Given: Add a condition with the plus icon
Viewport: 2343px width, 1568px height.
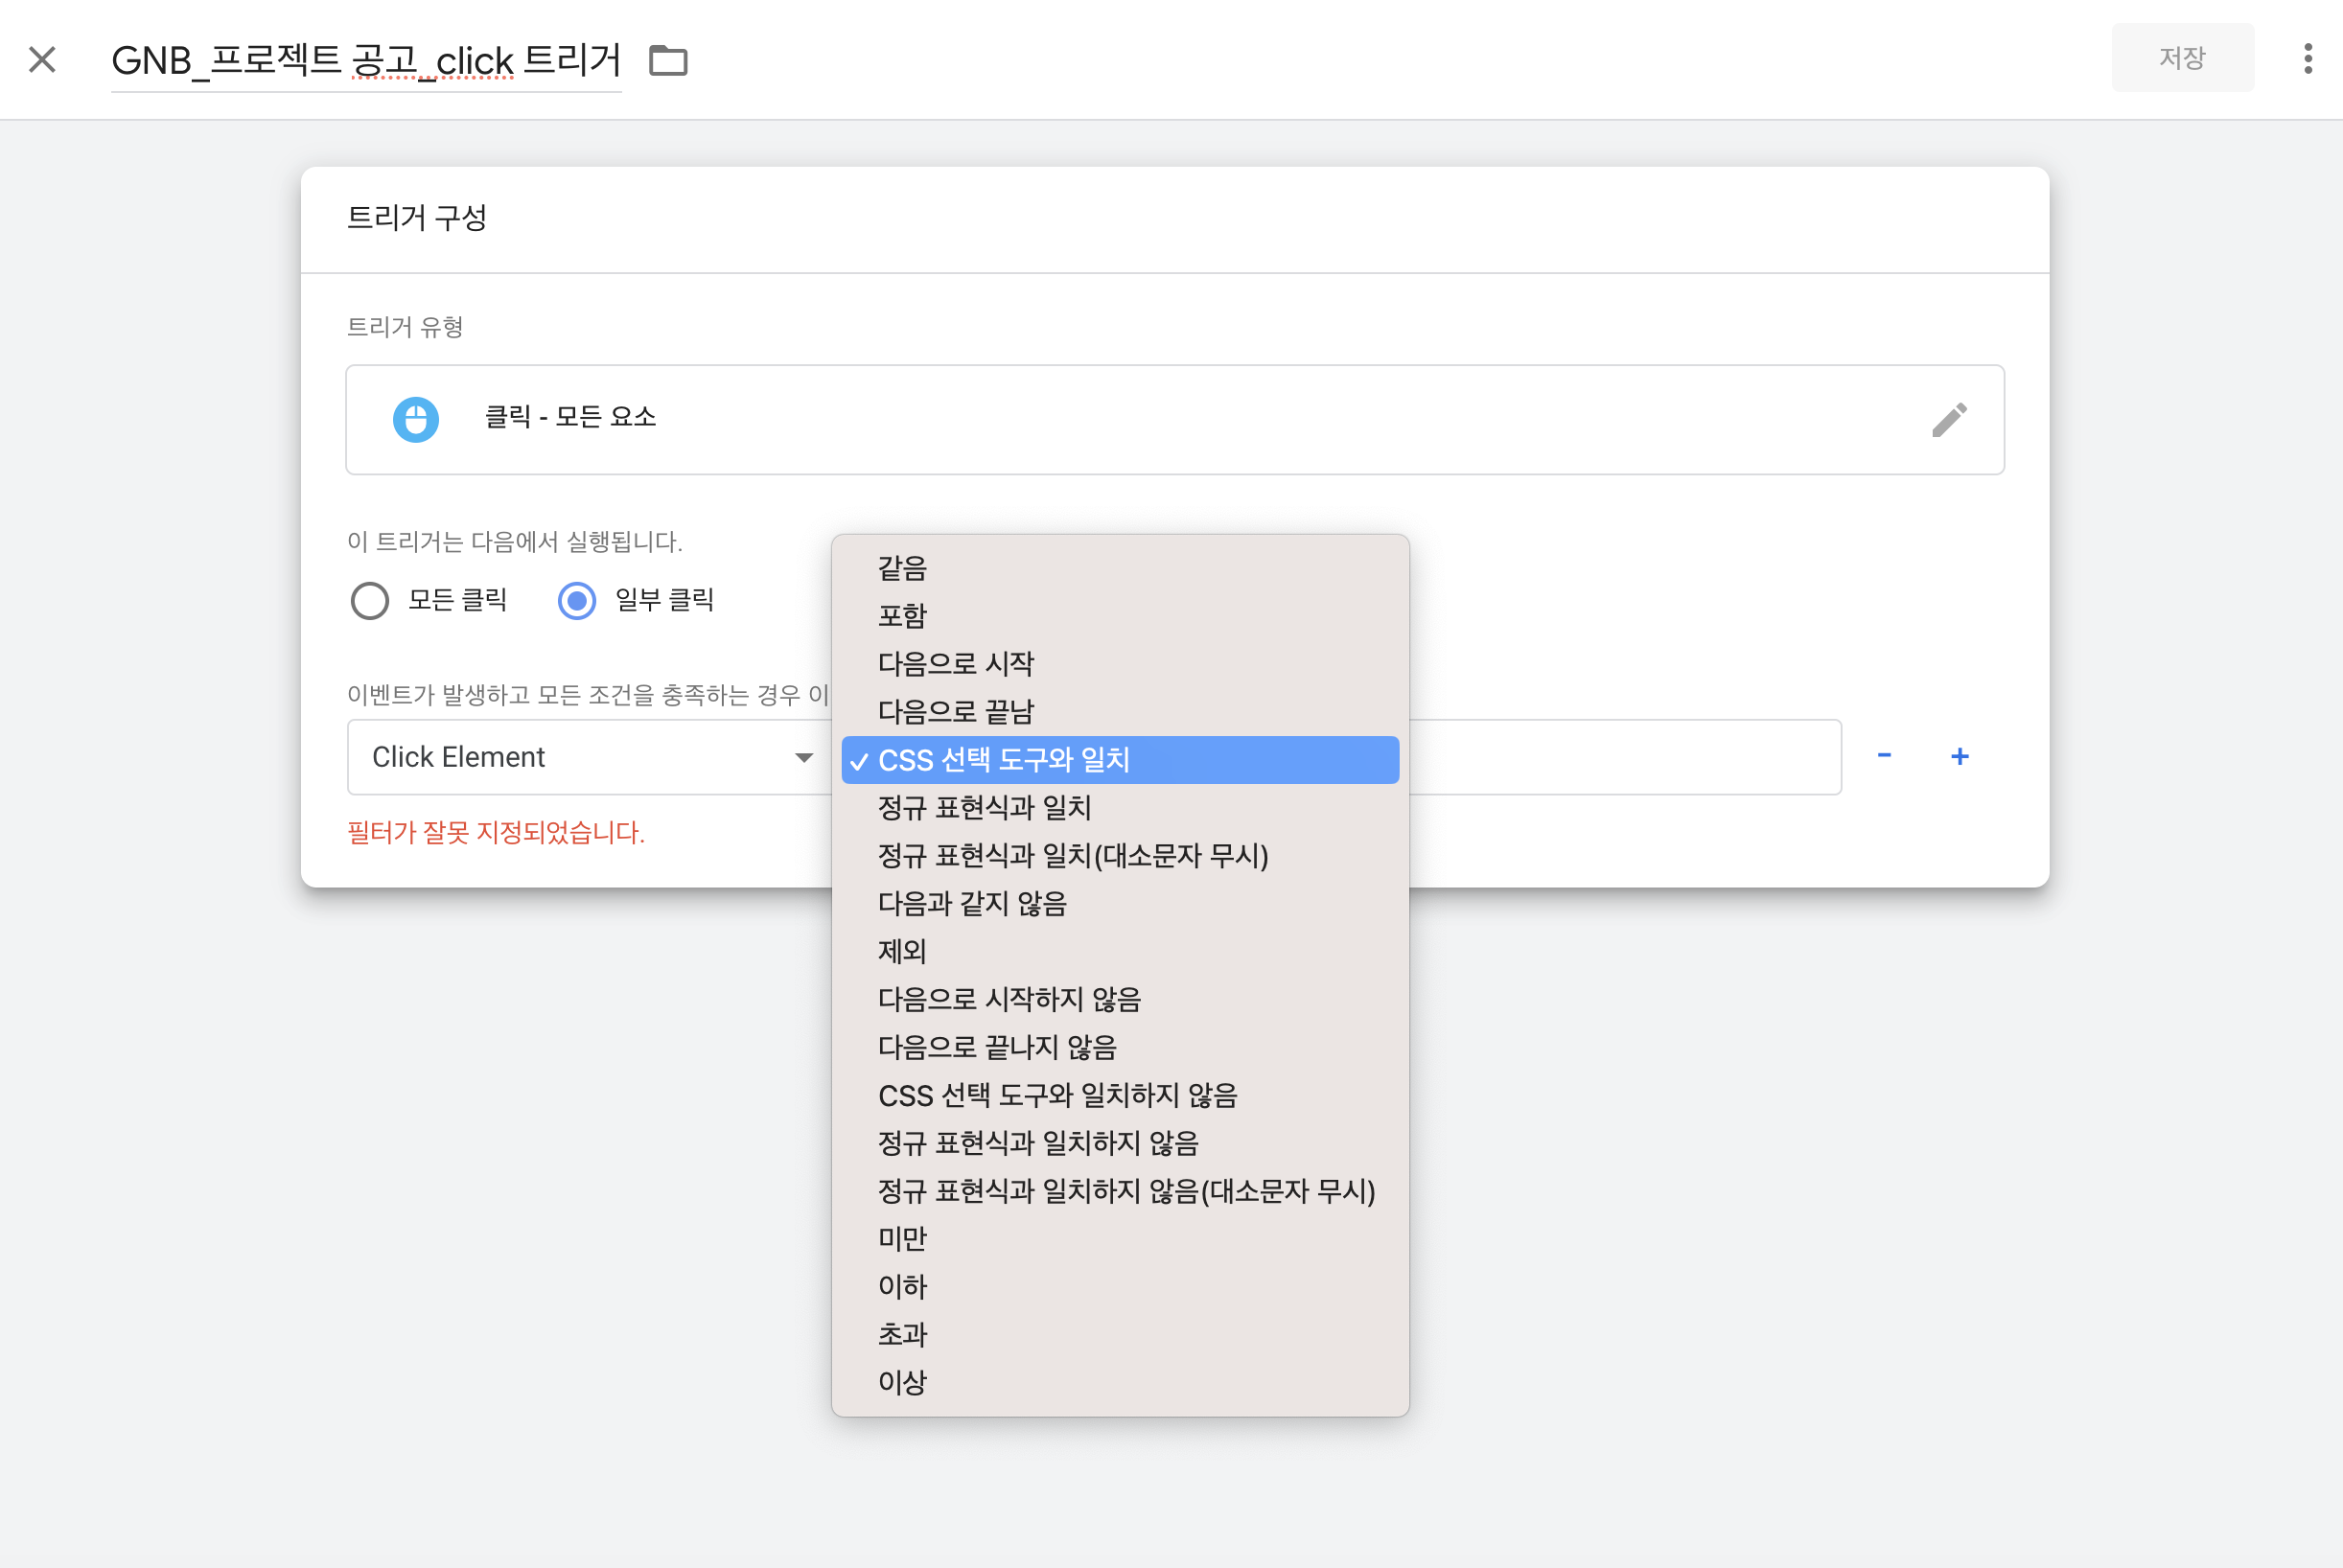Looking at the screenshot, I should [1959, 756].
